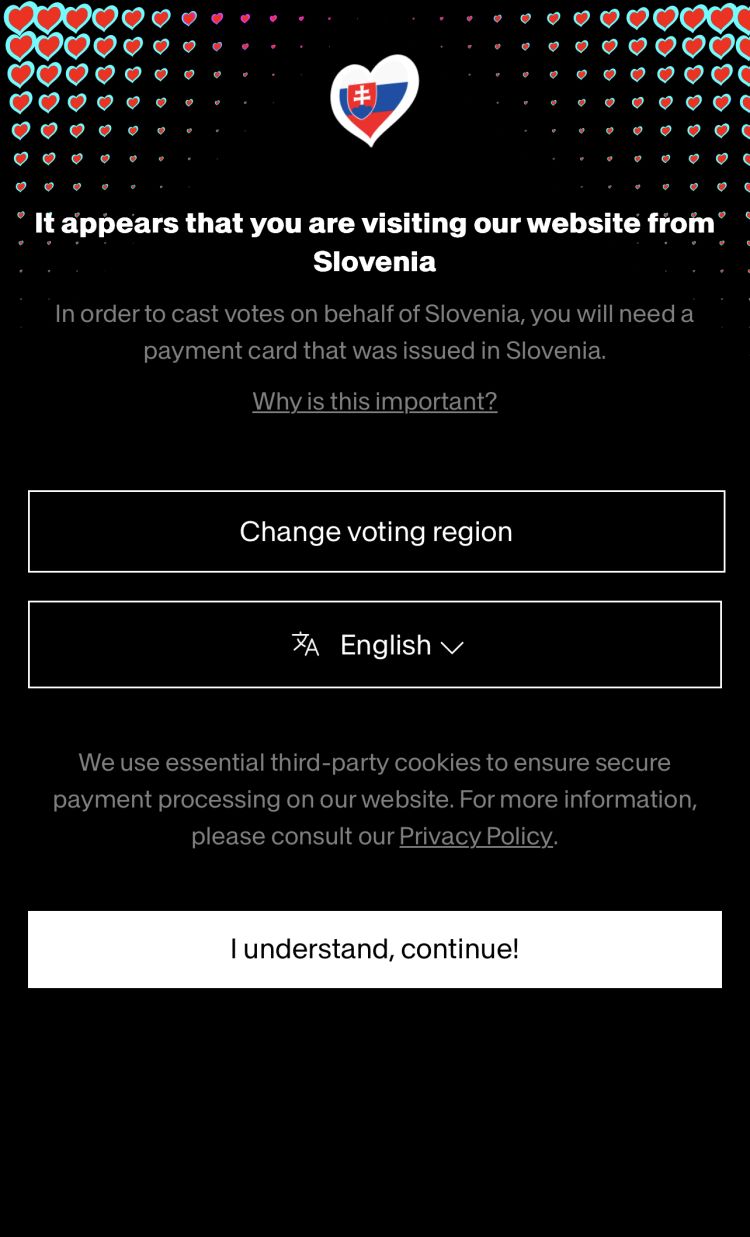Screen dimensions: 750x1237
Task: Select the language translation icon
Action: 306,645
